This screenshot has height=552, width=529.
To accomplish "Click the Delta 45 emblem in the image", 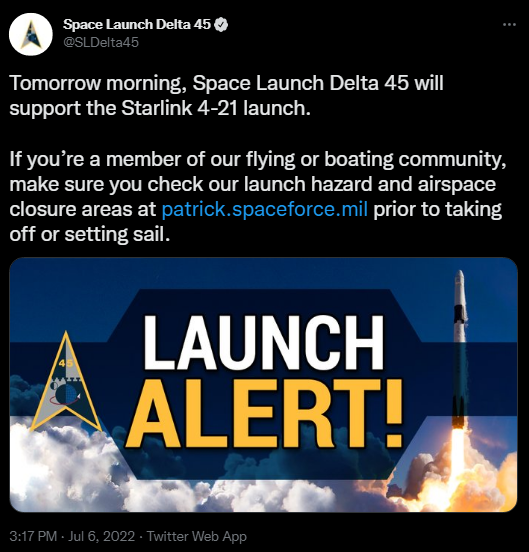I will pos(66,383).
